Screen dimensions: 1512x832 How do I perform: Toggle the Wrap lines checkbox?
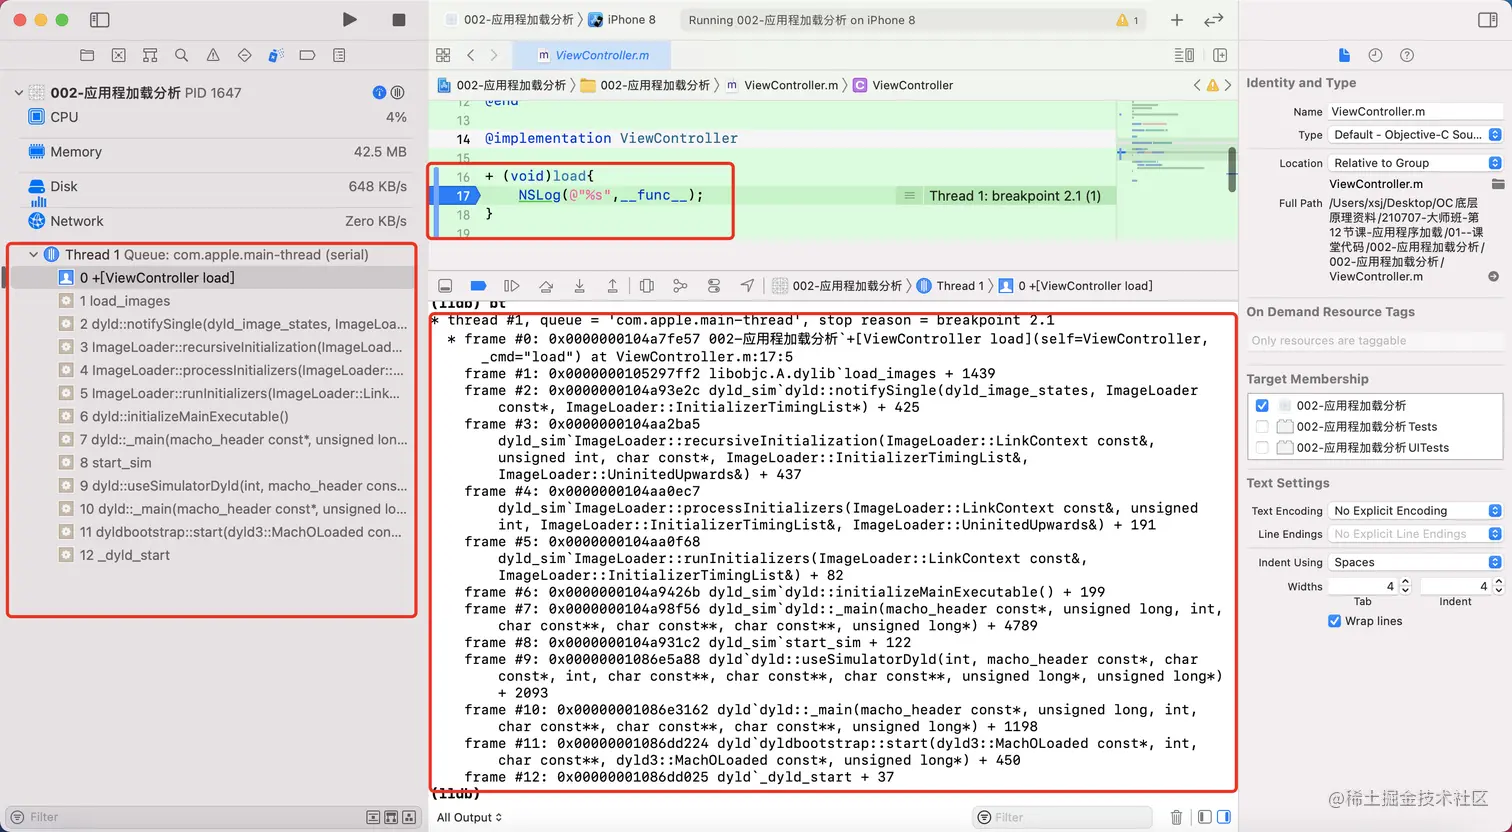click(1334, 621)
